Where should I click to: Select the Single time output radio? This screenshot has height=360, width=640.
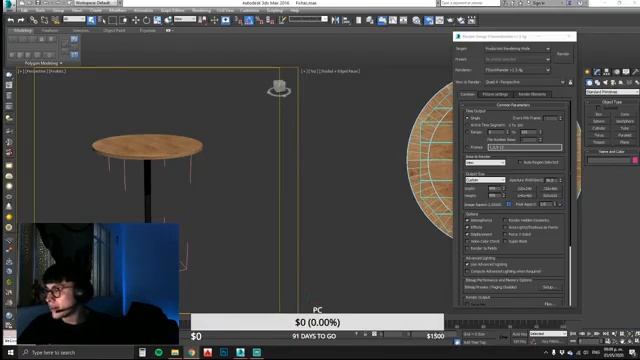point(467,118)
